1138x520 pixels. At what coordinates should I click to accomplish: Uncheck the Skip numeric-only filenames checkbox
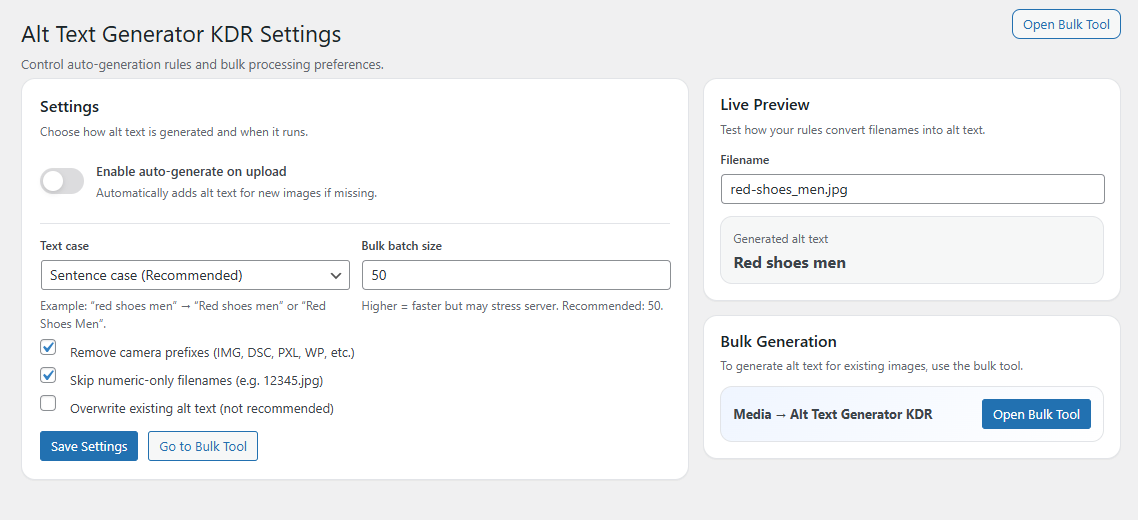[x=48, y=376]
